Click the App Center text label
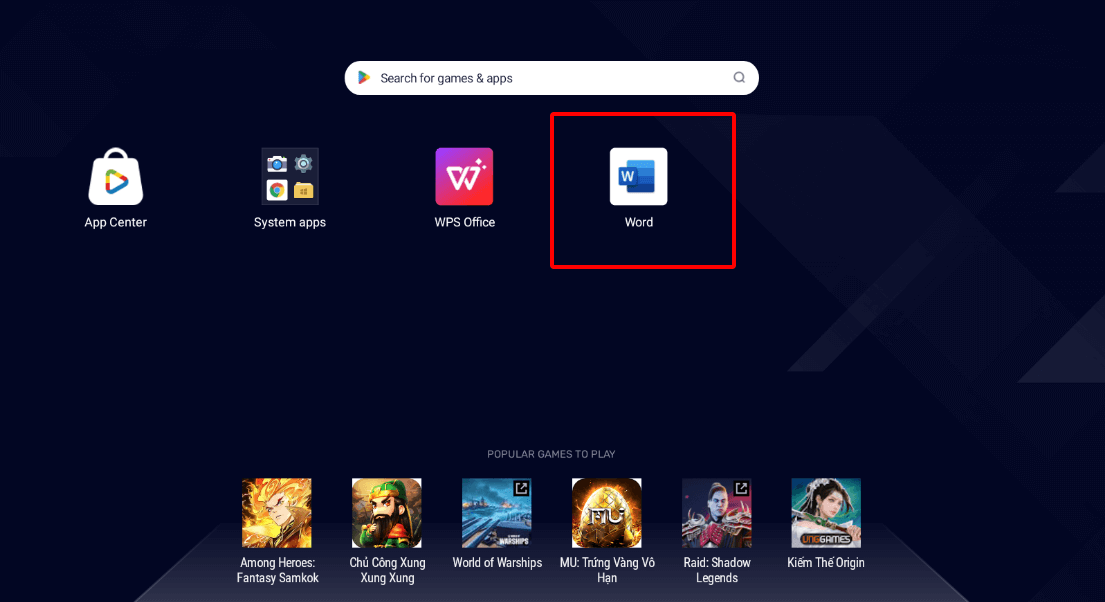Image resolution: width=1105 pixels, height=602 pixels. tap(116, 222)
